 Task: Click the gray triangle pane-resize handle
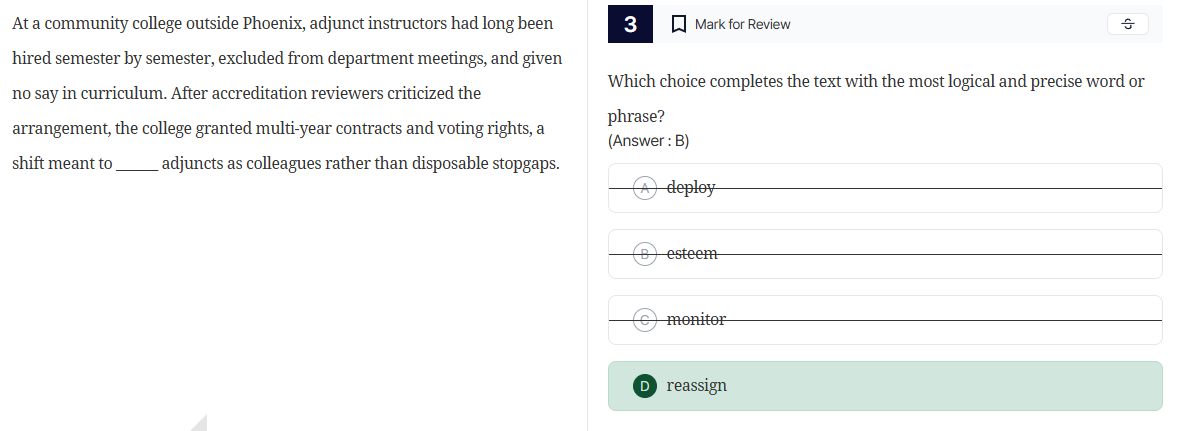point(199,423)
